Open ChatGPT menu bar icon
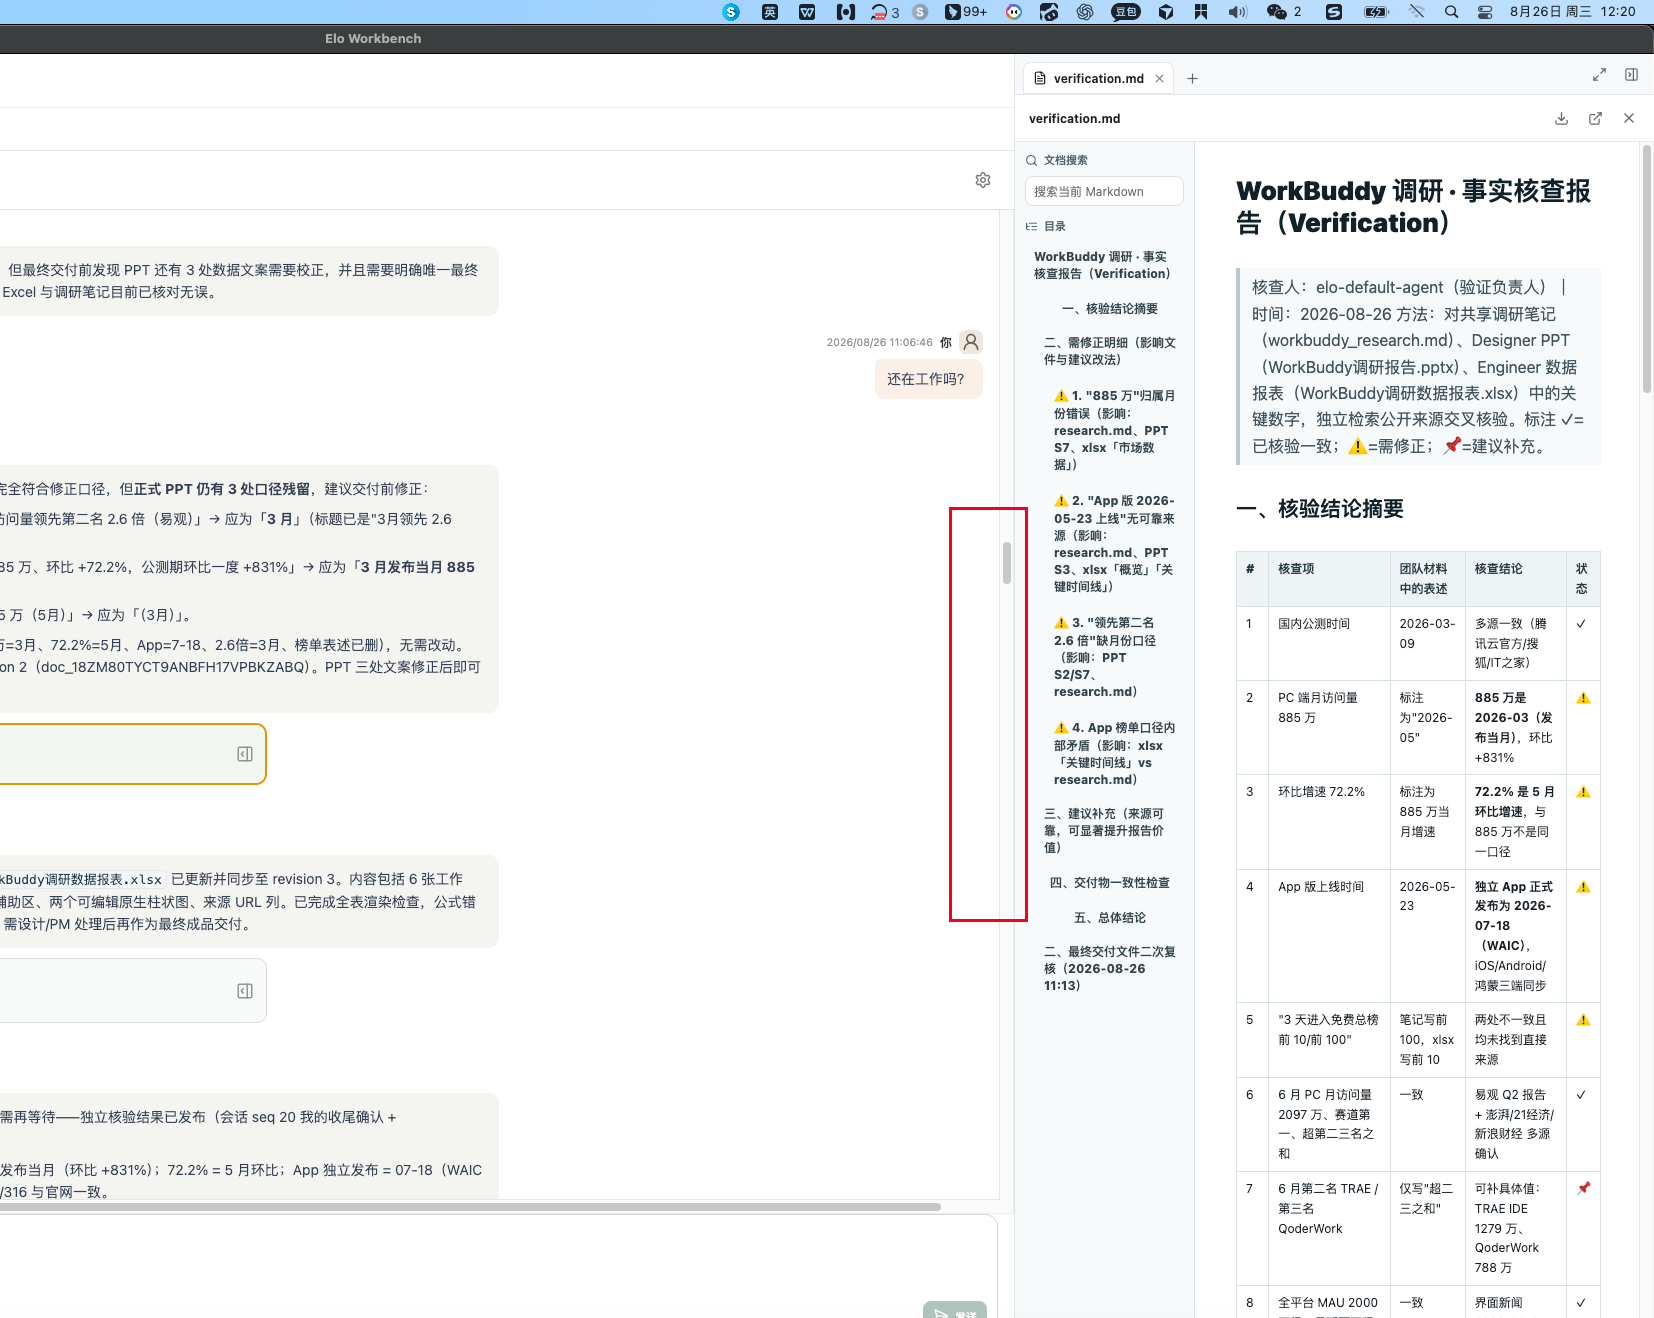1654x1318 pixels. [x=1085, y=12]
